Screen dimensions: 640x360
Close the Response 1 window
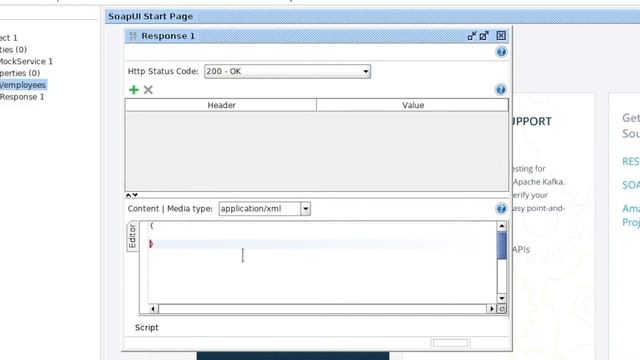pos(501,36)
